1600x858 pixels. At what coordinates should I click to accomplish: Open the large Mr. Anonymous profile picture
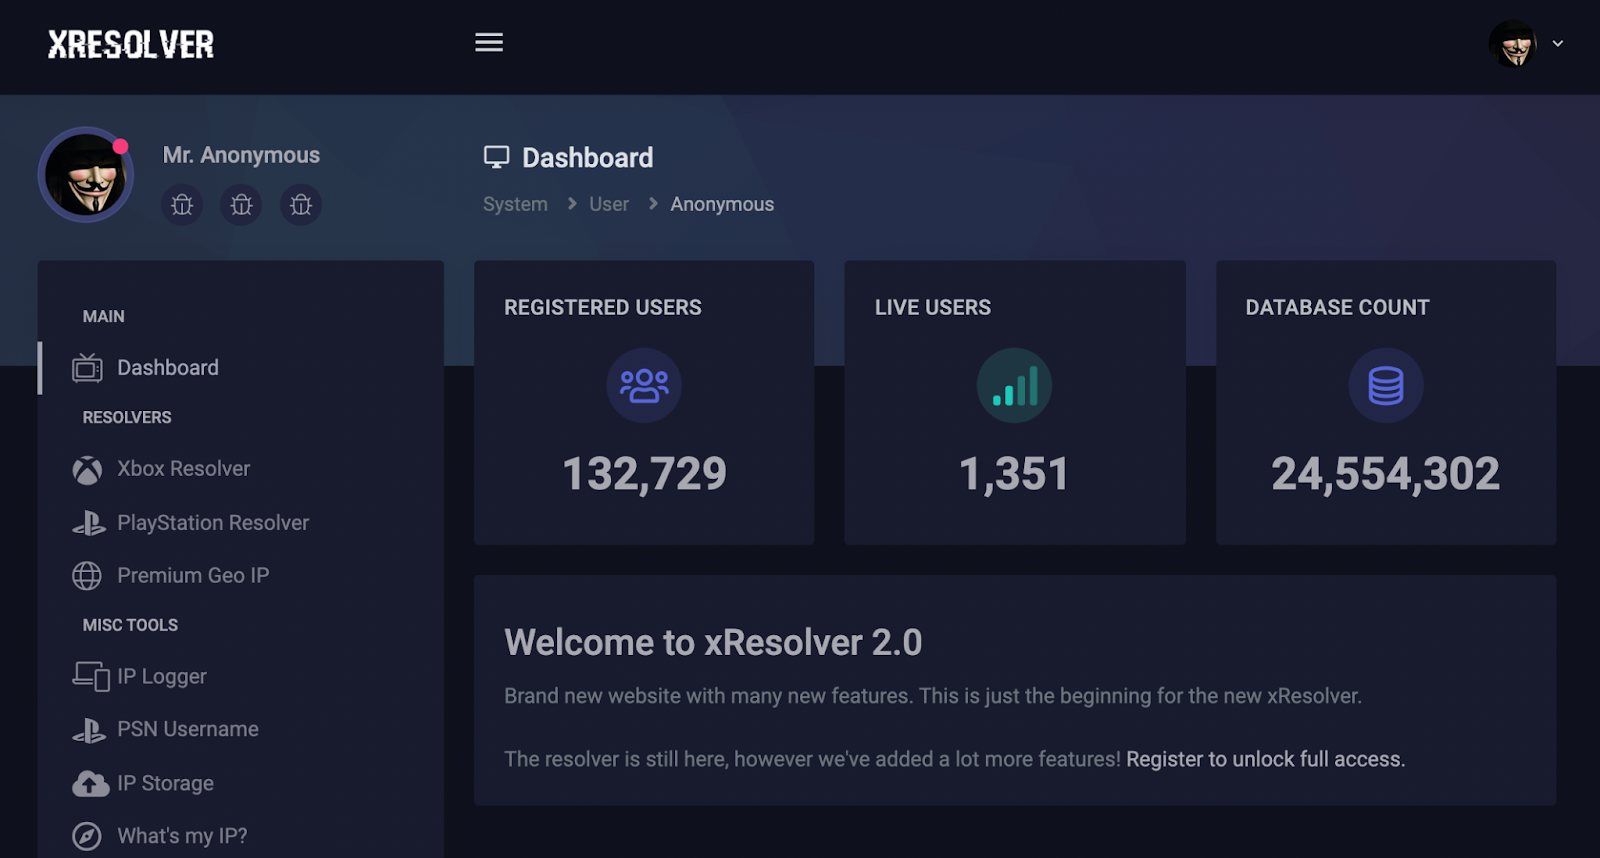tap(86, 175)
